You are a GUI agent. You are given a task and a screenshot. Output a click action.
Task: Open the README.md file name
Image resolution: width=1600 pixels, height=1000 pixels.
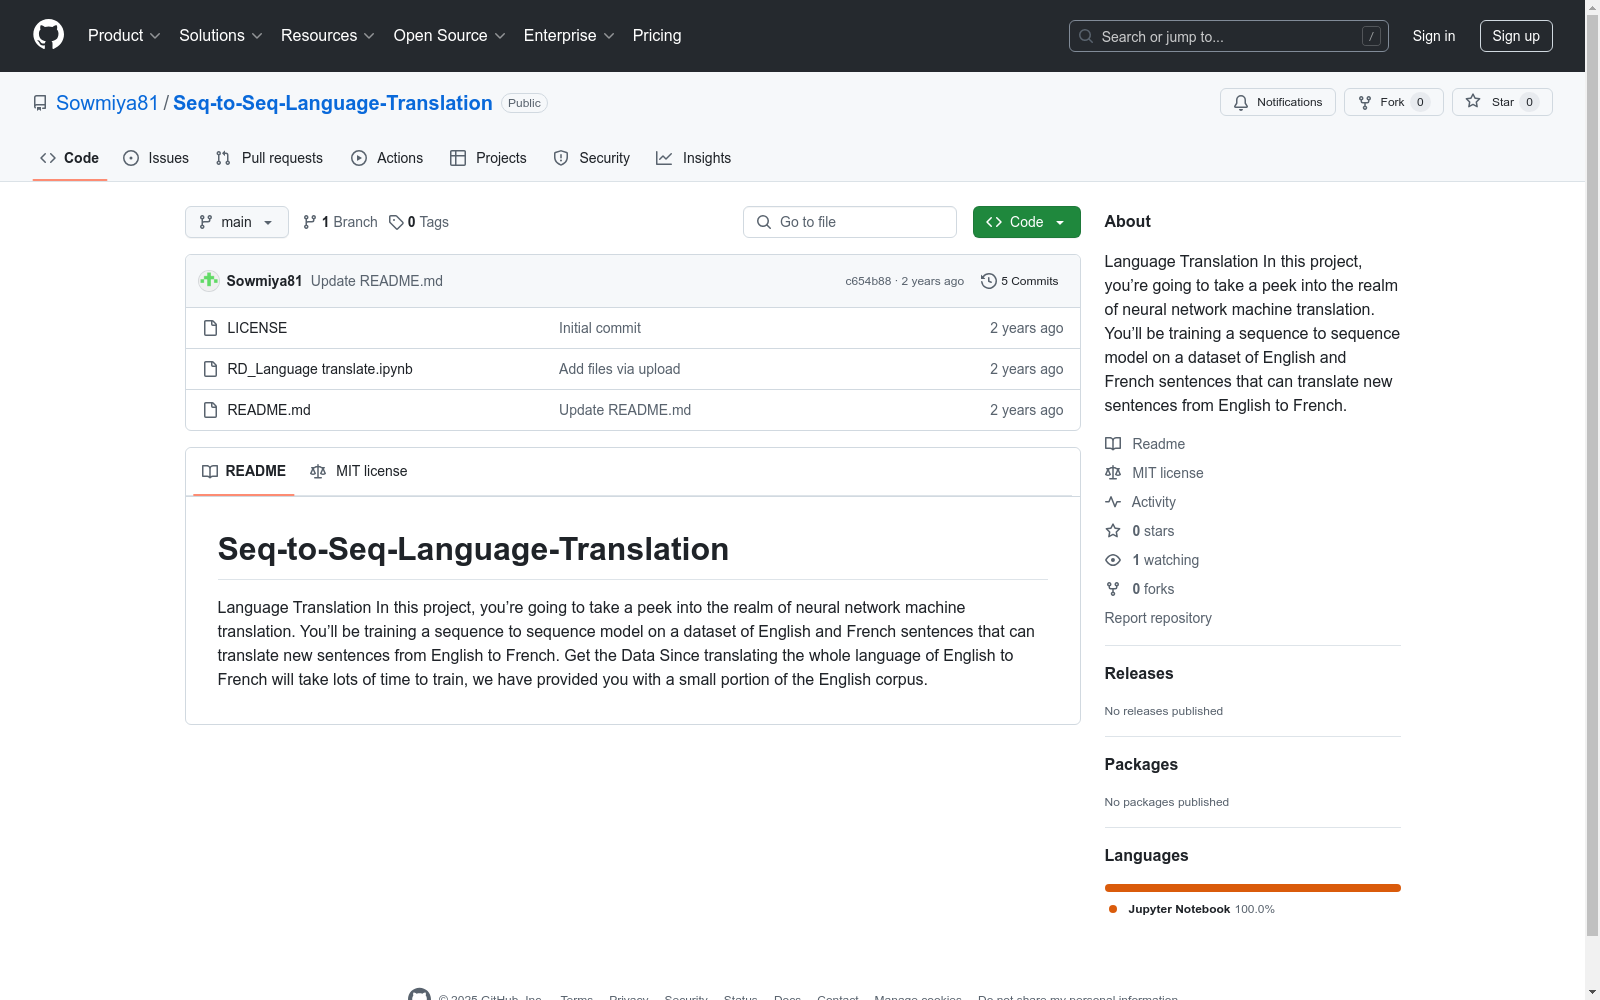(x=269, y=410)
